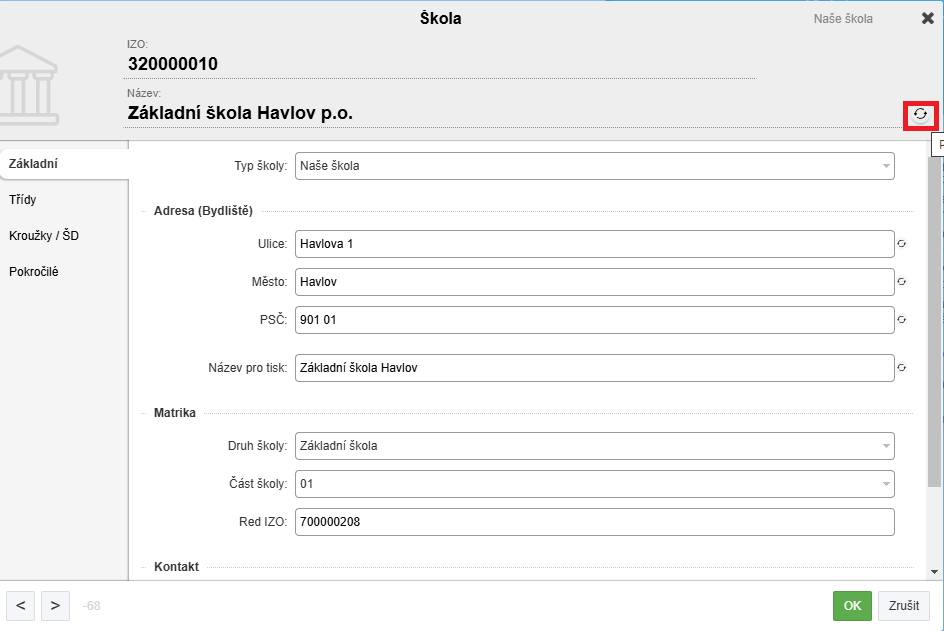Image resolution: width=944 pixels, height=631 pixels.
Task: Click into the Red IZO field
Action: 594,522
